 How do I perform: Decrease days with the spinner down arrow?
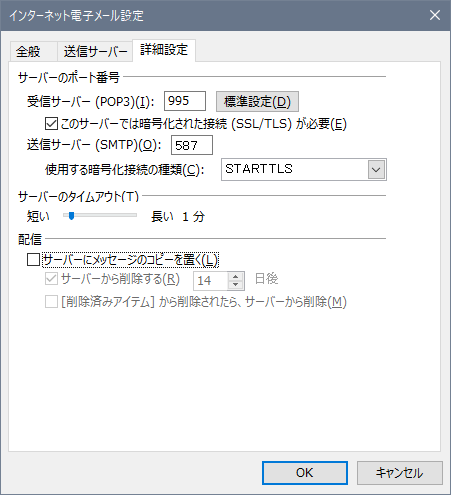tap(236, 285)
